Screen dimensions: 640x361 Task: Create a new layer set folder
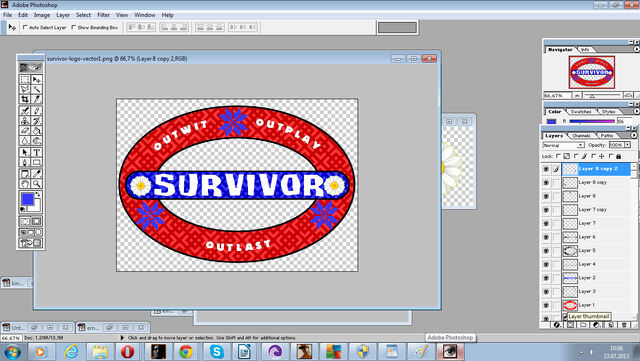[583, 325]
